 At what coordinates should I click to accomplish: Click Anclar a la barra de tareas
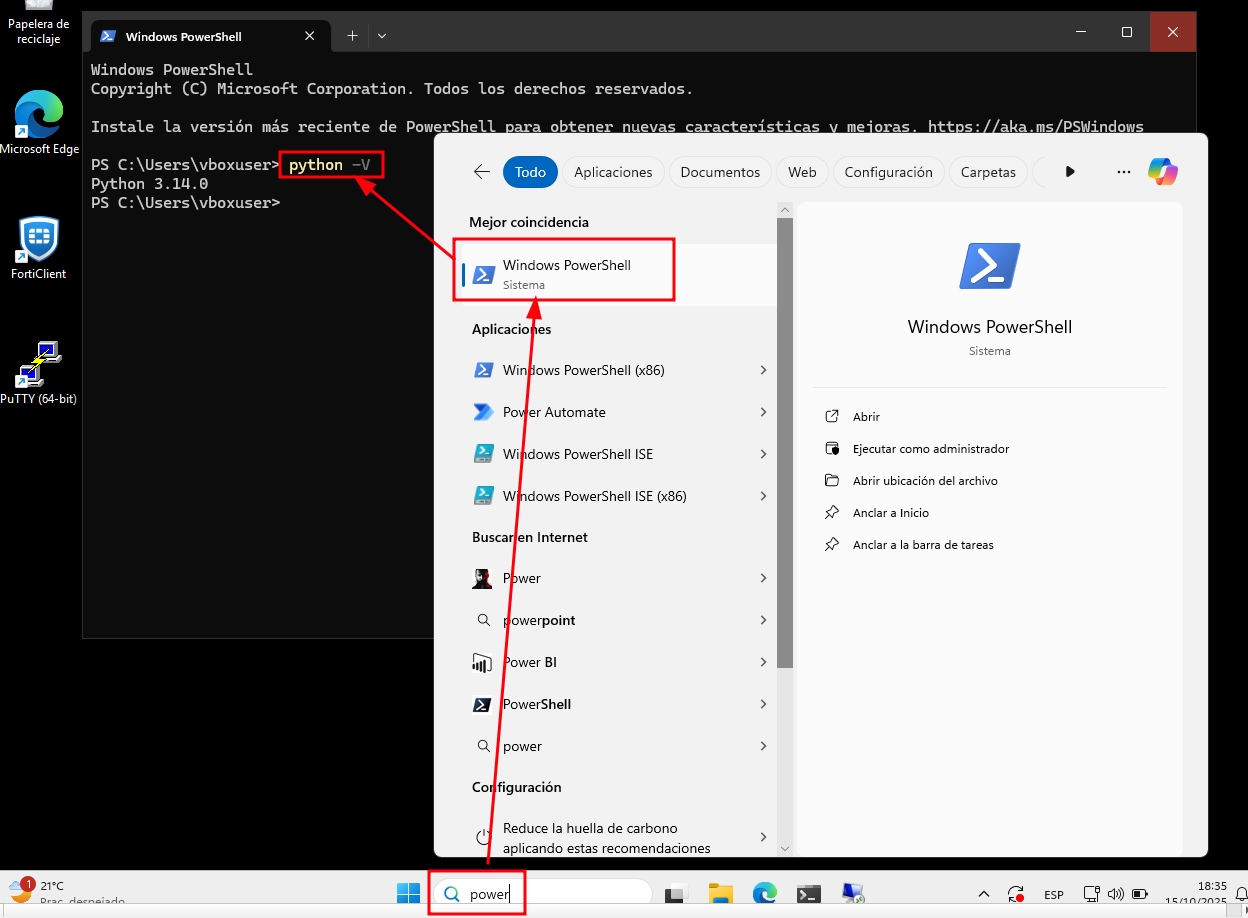tap(922, 545)
